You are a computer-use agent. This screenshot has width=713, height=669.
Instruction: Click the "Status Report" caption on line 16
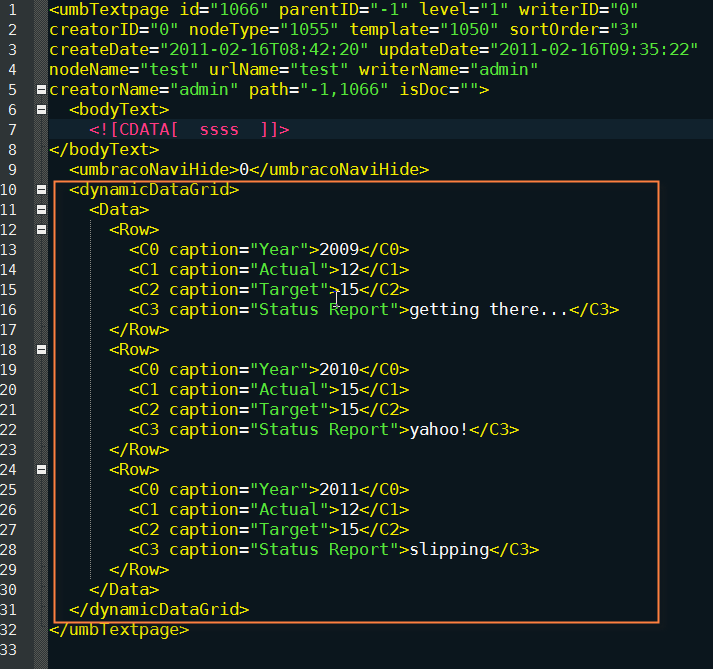324,310
